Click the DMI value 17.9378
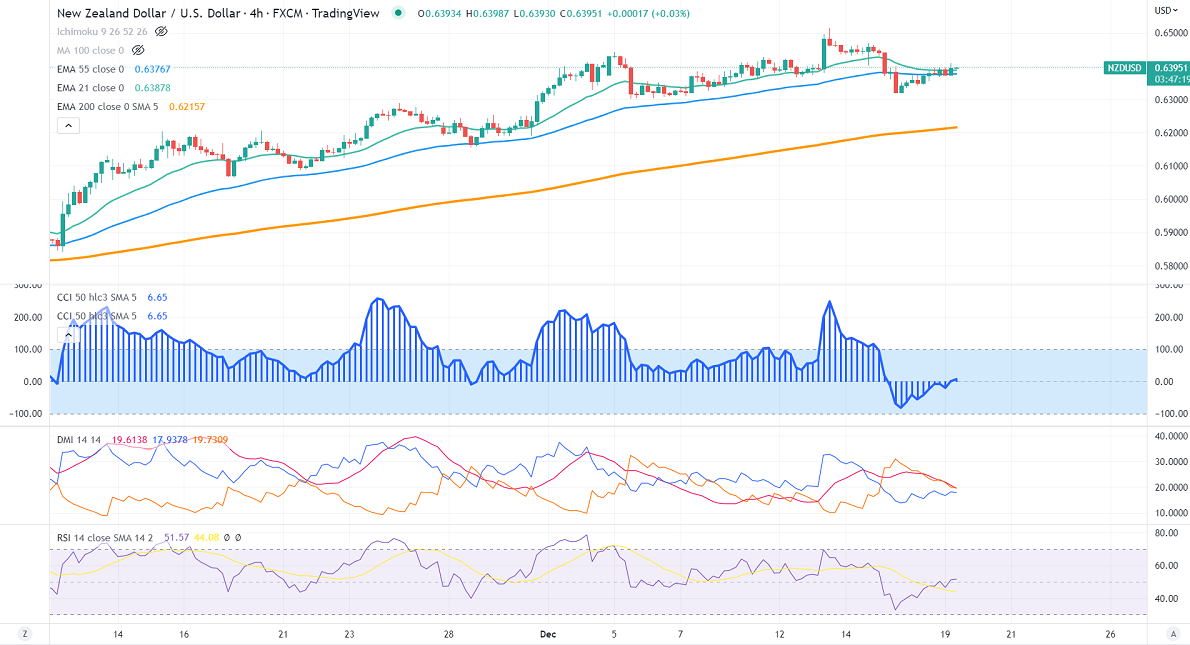1190x645 pixels. 170,440
